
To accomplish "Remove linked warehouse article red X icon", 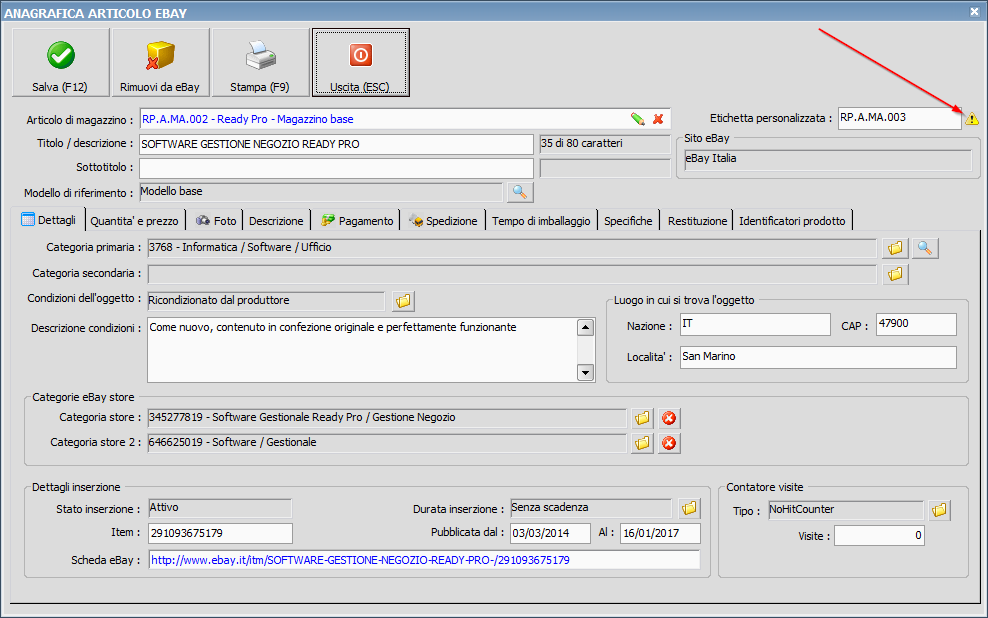I will coord(658,119).
